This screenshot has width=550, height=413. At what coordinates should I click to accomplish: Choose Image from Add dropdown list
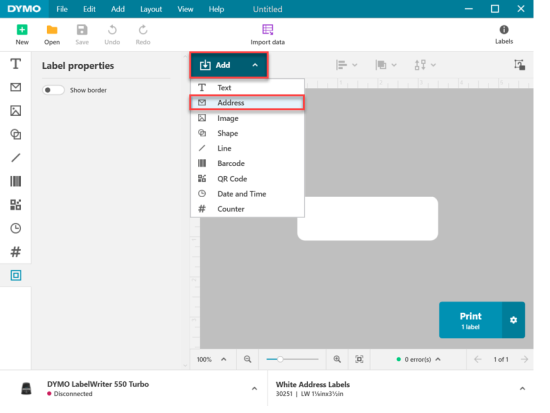[247, 118]
